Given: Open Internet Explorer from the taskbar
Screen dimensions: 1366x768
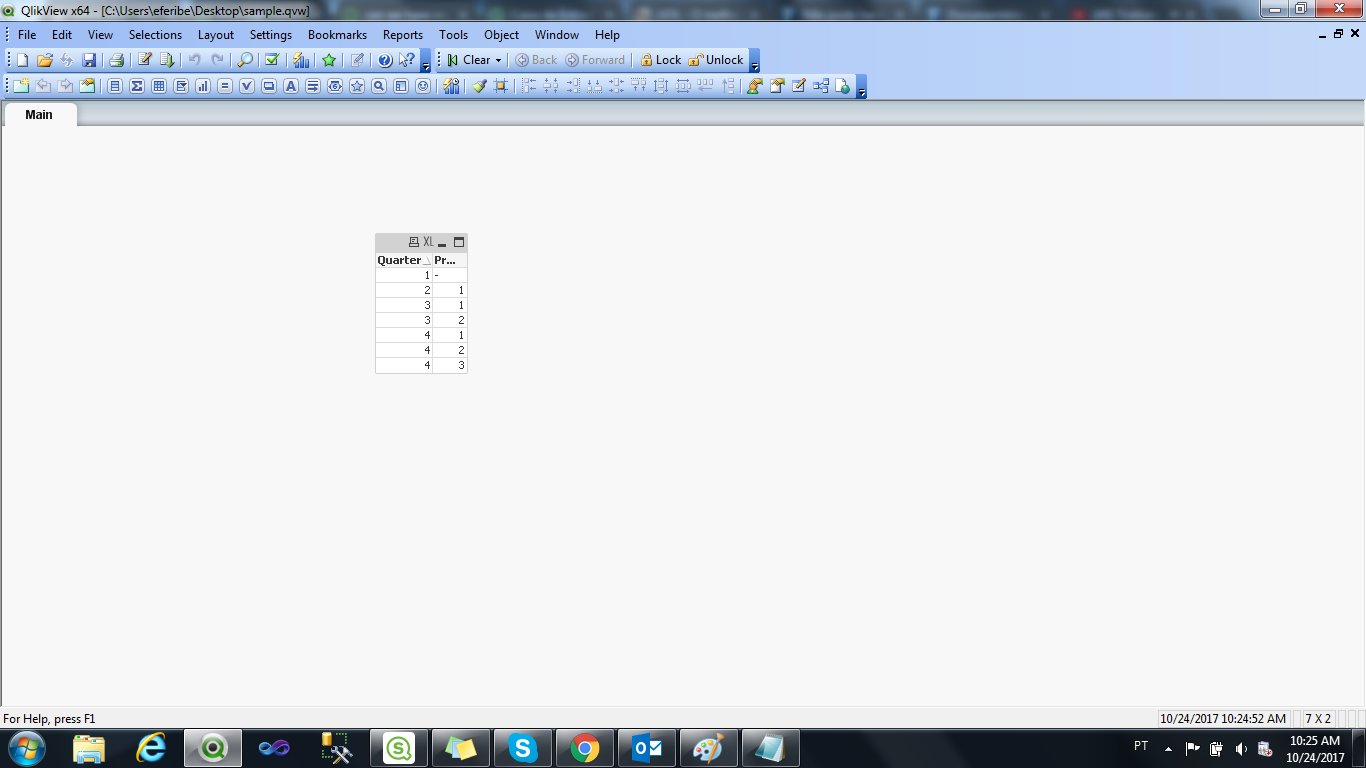Looking at the screenshot, I should tap(151, 748).
